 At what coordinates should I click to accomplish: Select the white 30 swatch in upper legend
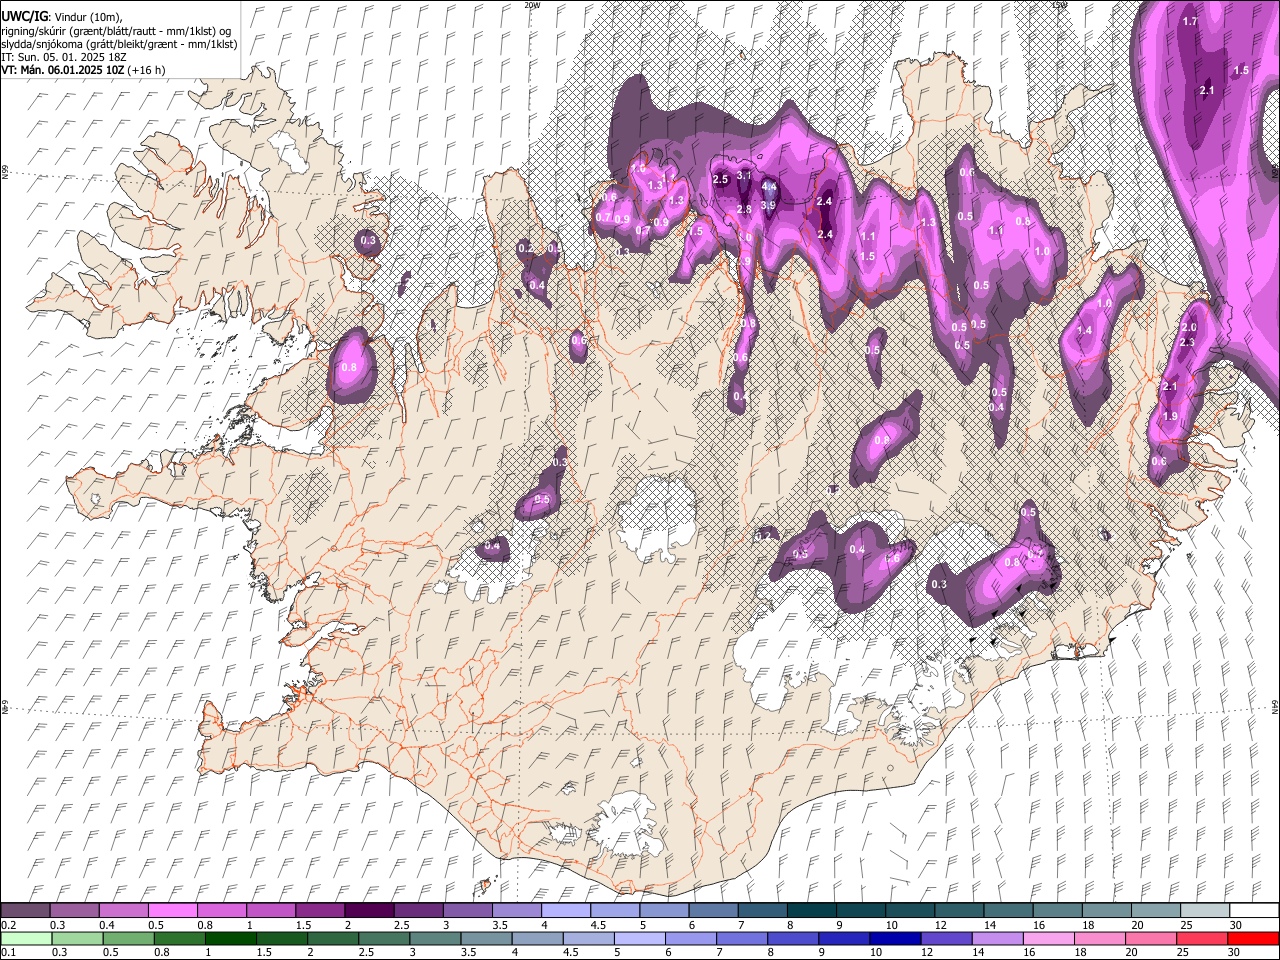pos(1253,911)
